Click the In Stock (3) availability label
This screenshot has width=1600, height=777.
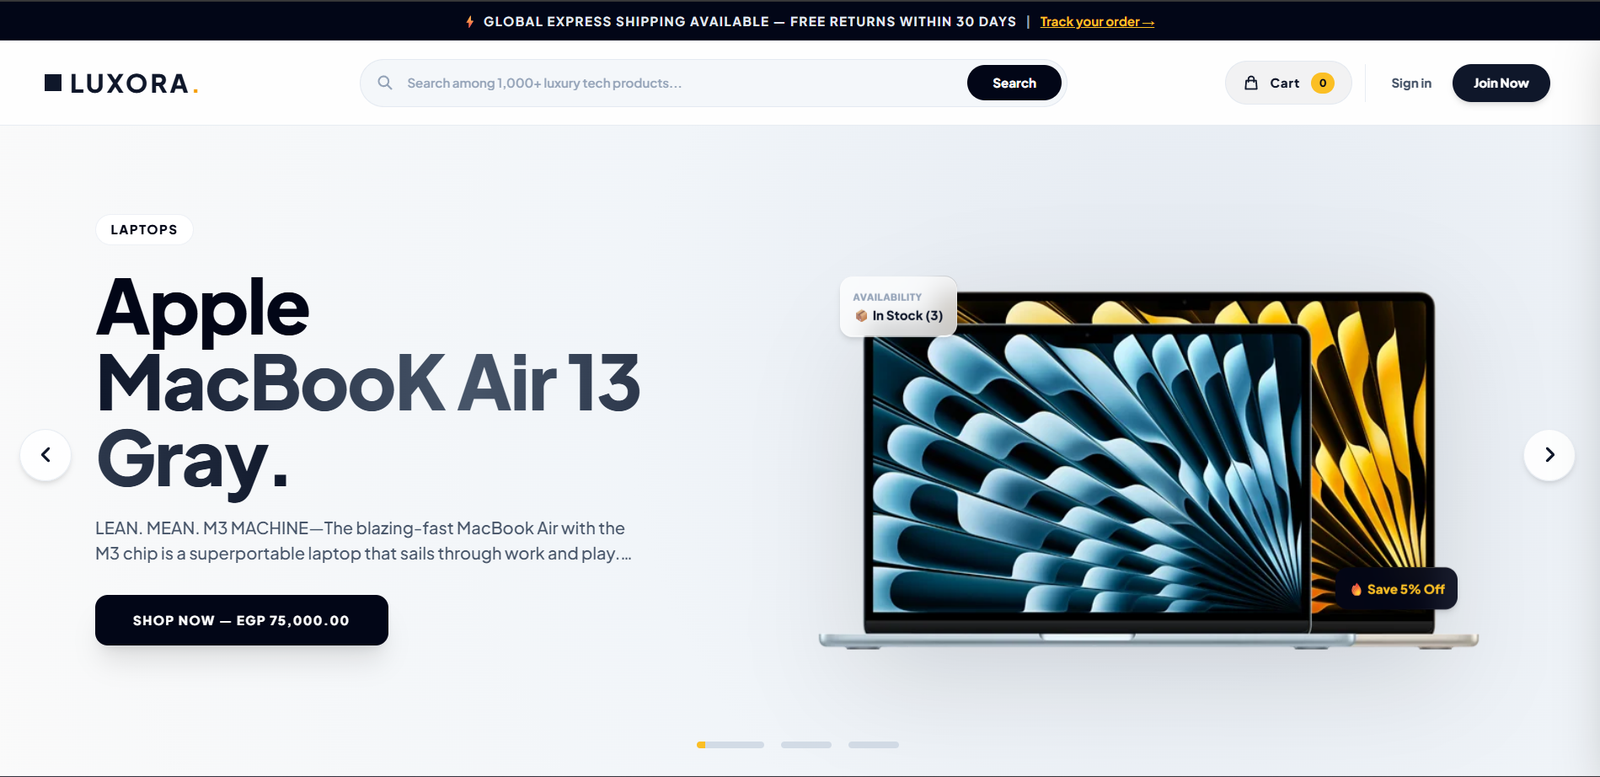pyautogui.click(x=898, y=306)
